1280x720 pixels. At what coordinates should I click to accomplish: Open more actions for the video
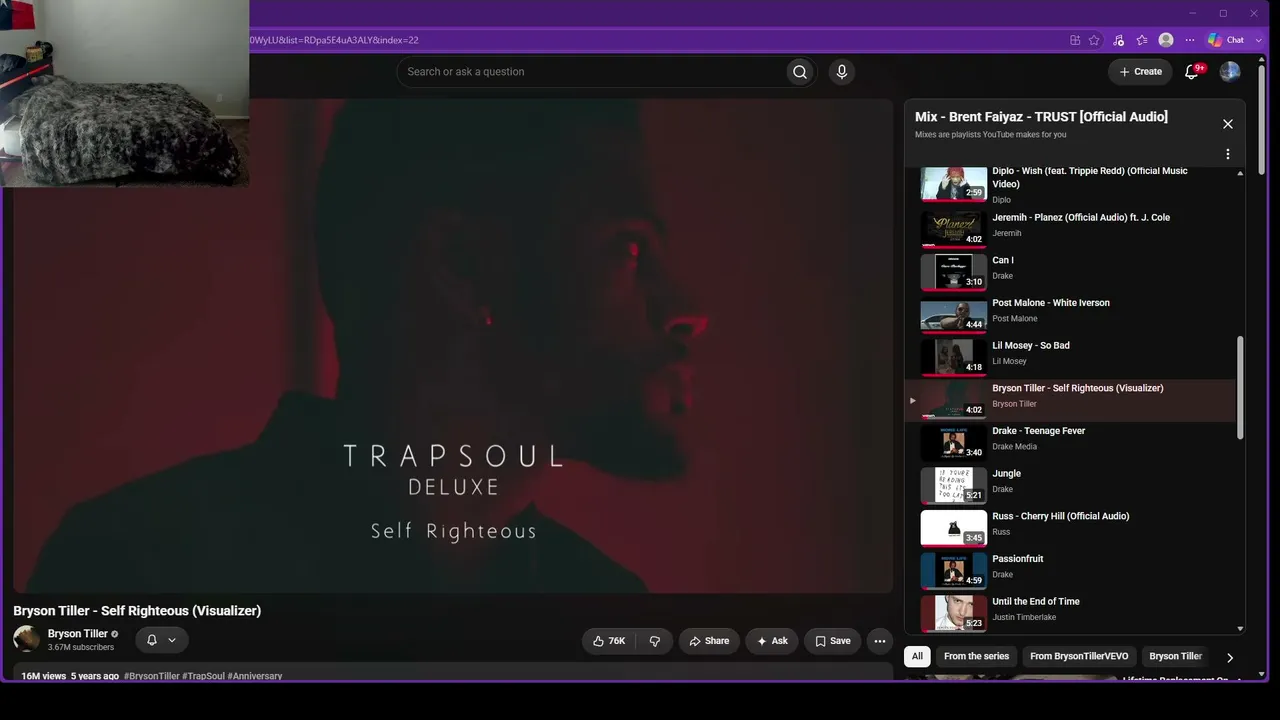tap(880, 641)
